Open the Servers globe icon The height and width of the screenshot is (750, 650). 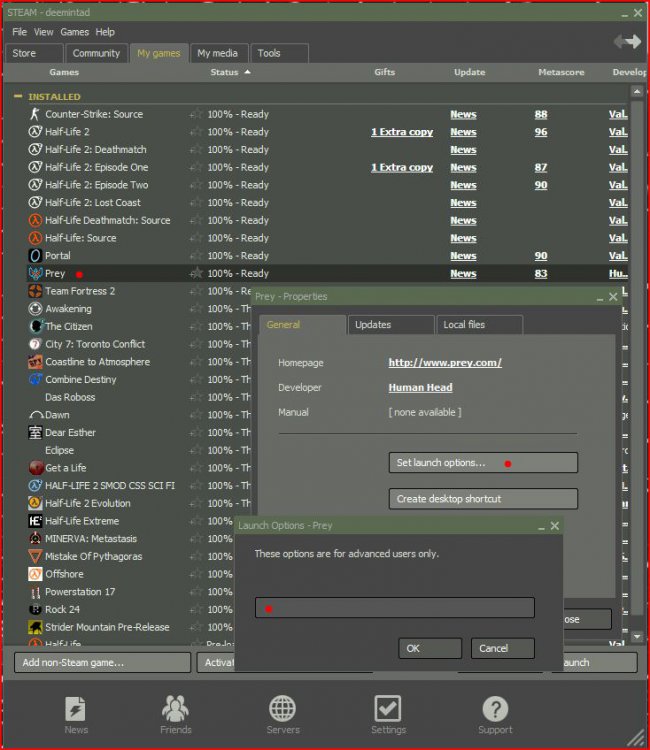coord(283,709)
